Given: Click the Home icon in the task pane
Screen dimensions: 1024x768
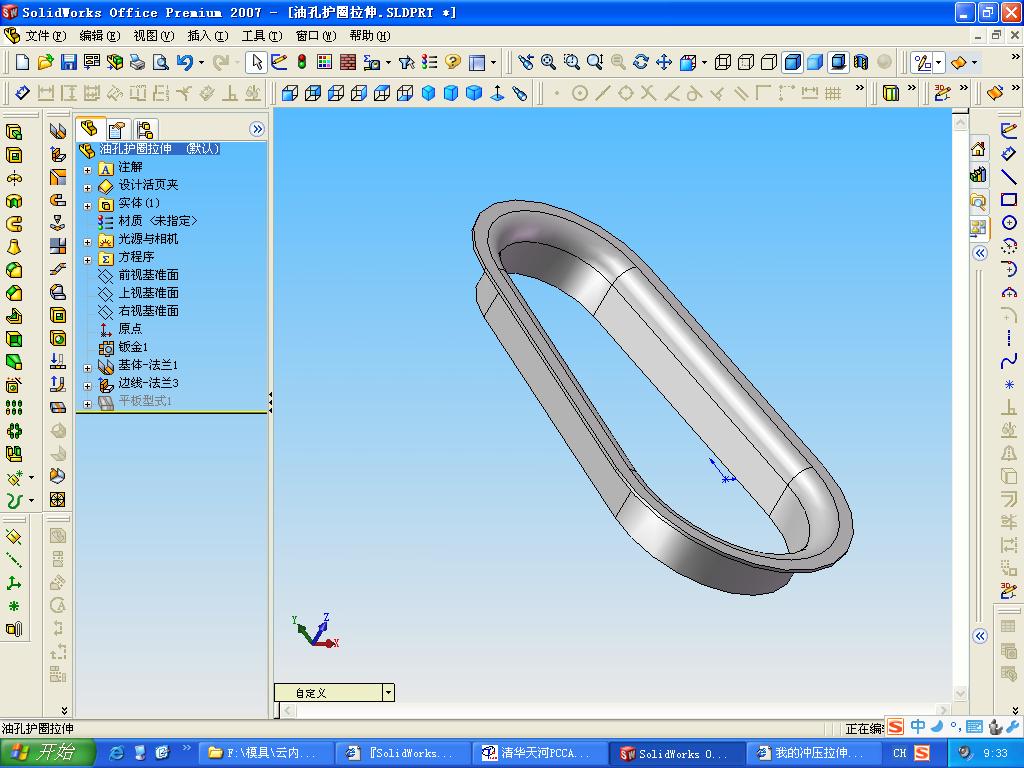Looking at the screenshot, I should 978,150.
